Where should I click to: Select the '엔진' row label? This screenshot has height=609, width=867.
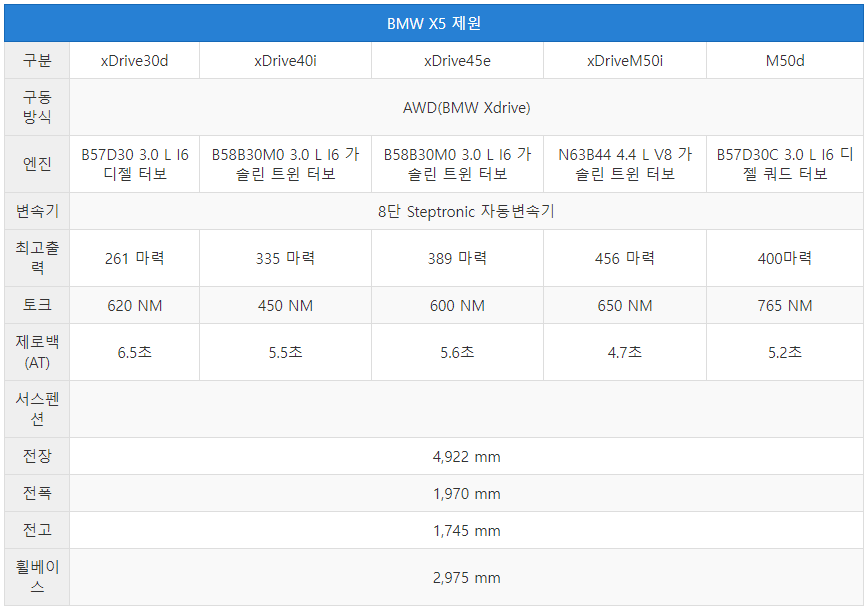pos(37,164)
